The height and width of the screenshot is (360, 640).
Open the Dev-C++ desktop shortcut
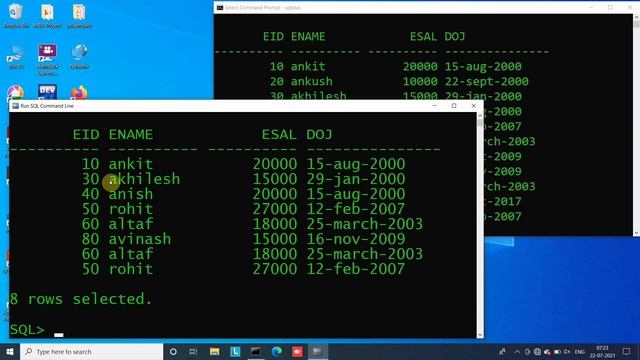pyautogui.click(x=47, y=92)
